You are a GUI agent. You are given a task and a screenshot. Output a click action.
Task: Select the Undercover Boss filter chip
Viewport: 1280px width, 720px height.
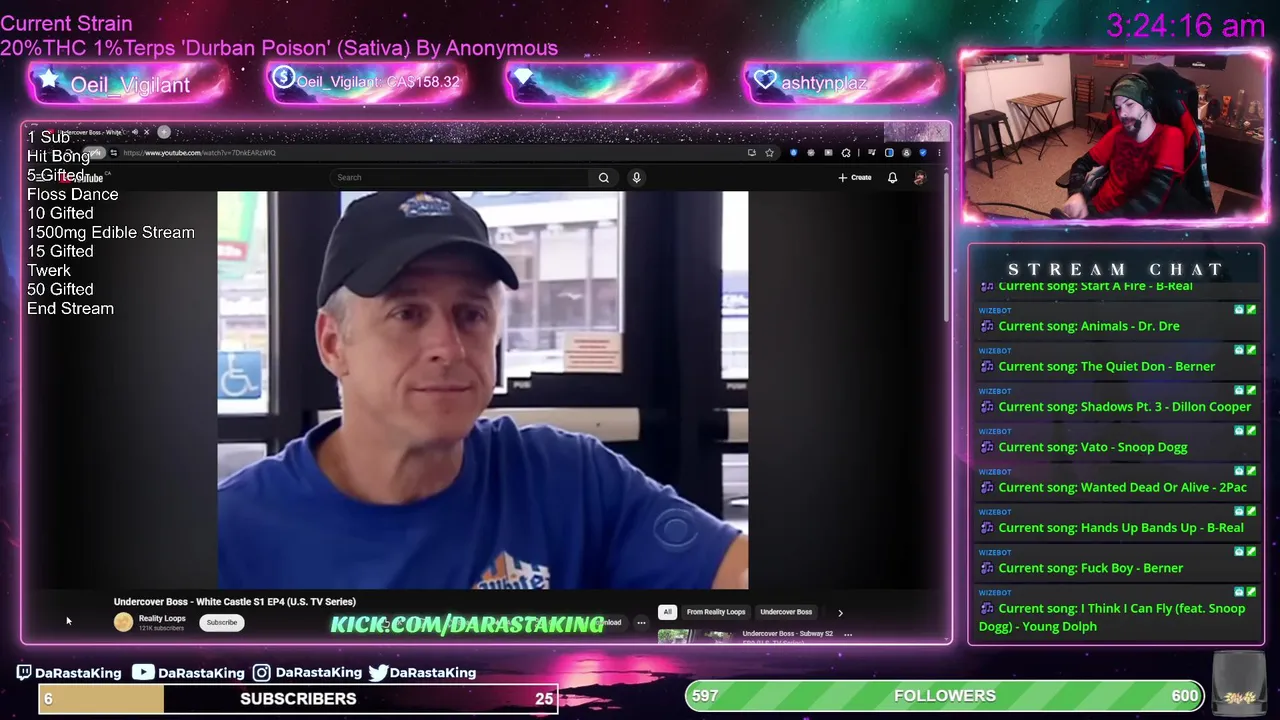click(786, 612)
